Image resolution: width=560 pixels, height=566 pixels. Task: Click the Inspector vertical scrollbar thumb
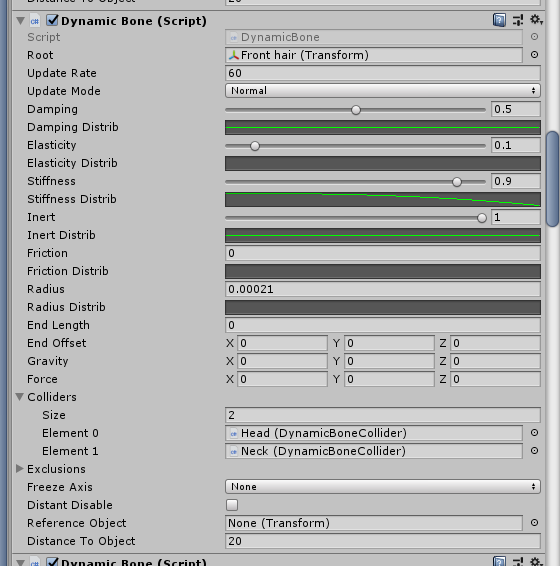(x=553, y=179)
